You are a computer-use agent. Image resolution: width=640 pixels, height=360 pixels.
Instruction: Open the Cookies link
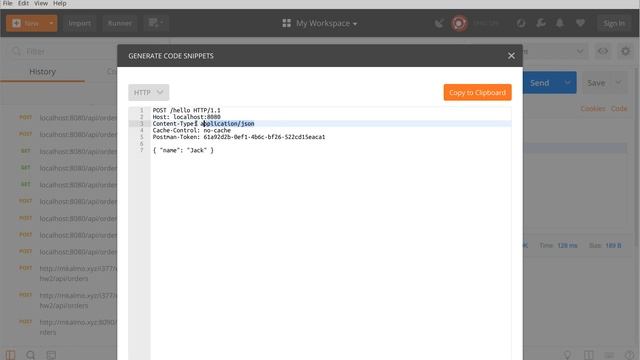[593, 109]
